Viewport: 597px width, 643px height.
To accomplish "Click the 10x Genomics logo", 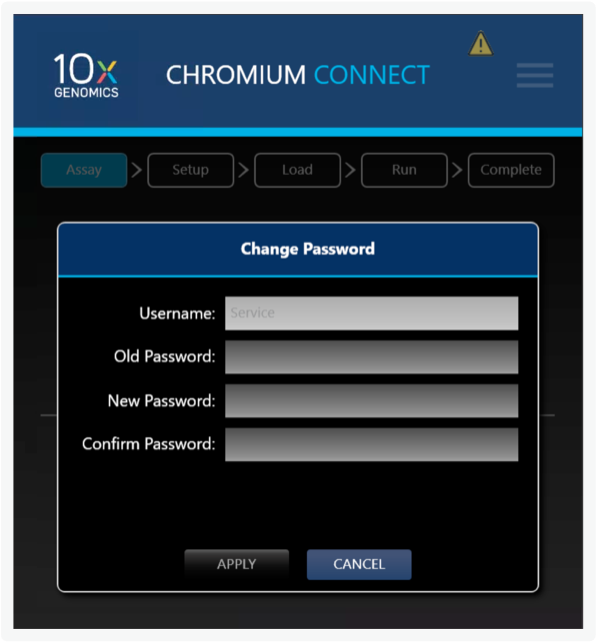I will click(86, 76).
